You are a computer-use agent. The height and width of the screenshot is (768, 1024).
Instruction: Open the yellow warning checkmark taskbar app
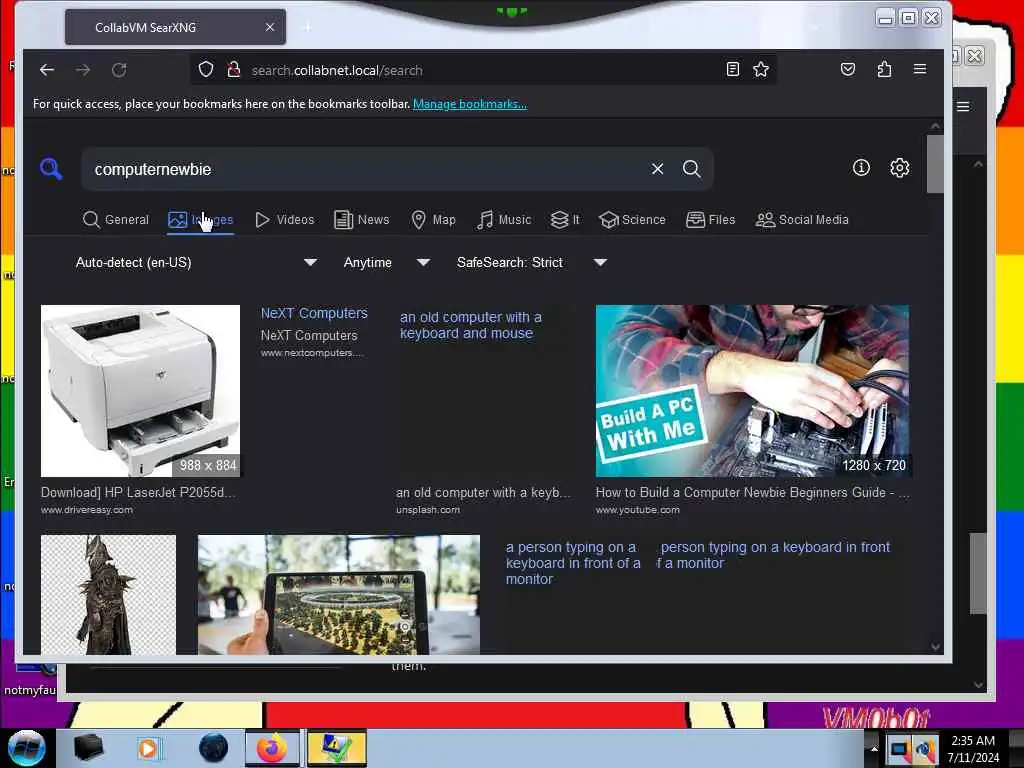(x=336, y=748)
